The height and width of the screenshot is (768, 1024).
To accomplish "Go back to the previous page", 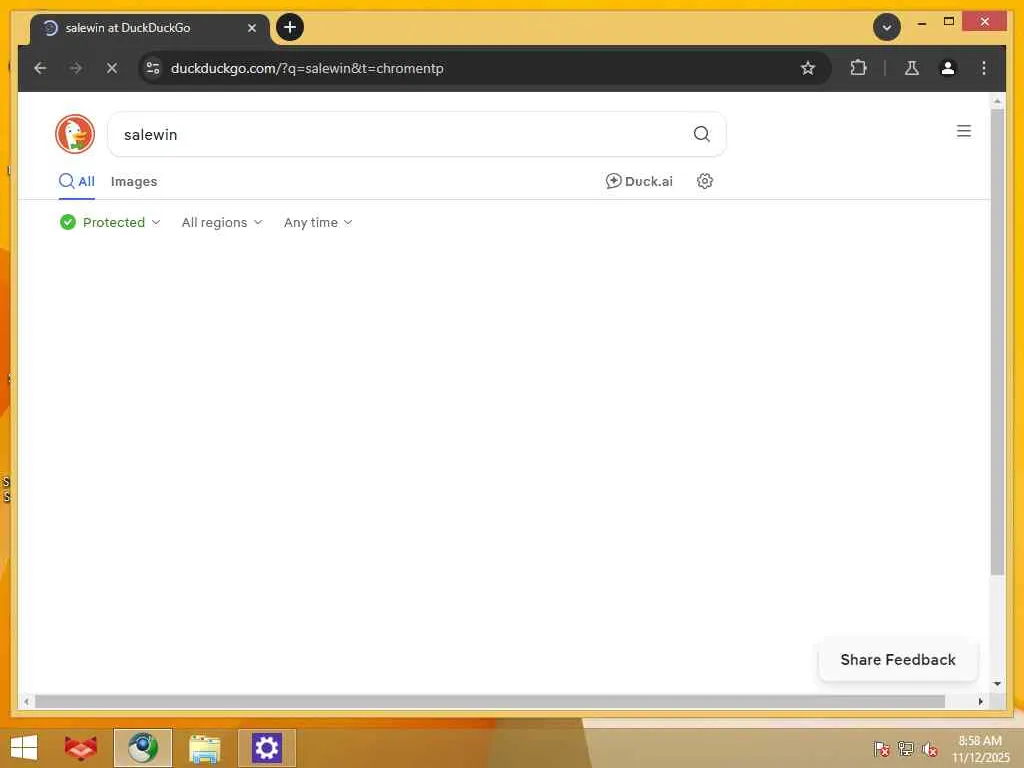I will pos(40,68).
